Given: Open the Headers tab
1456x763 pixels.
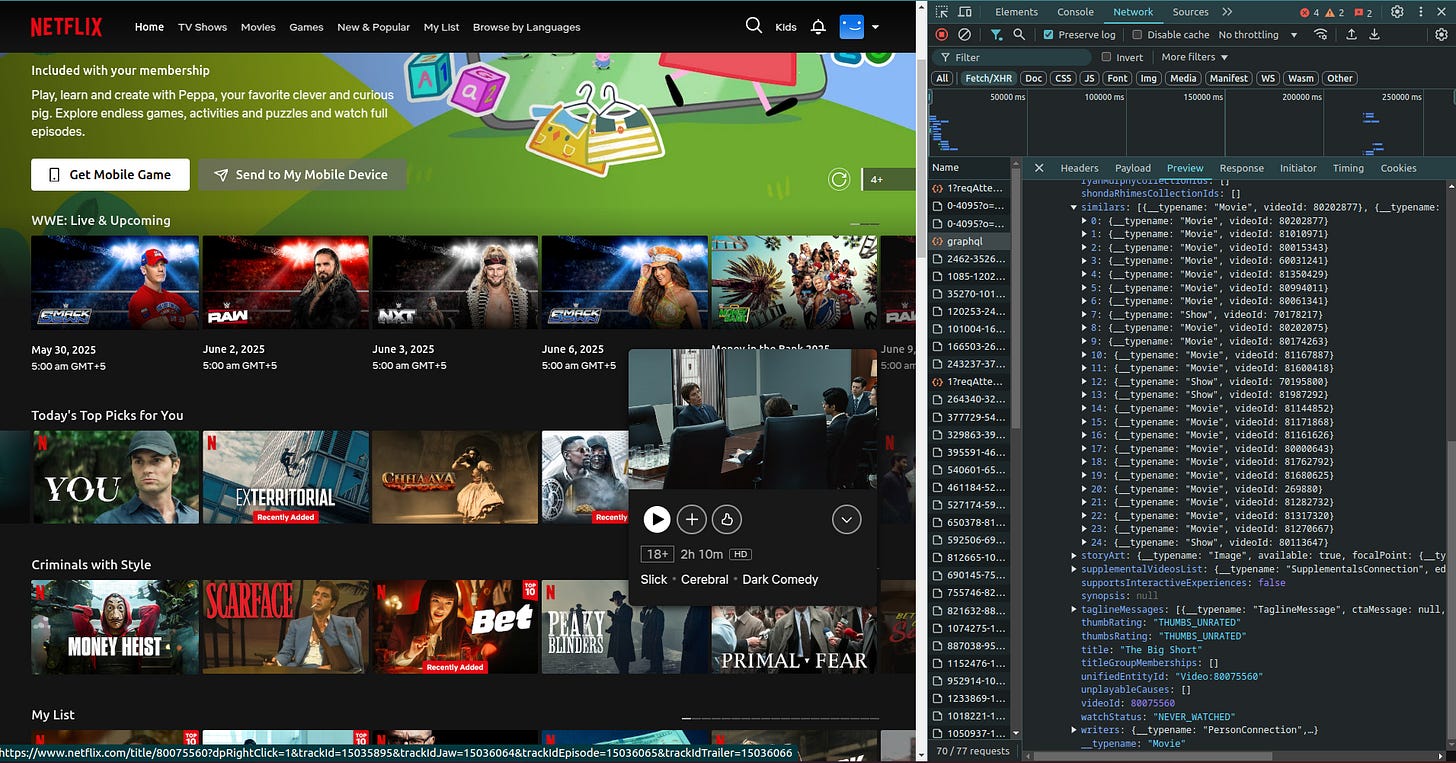Looking at the screenshot, I should pyautogui.click(x=1079, y=168).
